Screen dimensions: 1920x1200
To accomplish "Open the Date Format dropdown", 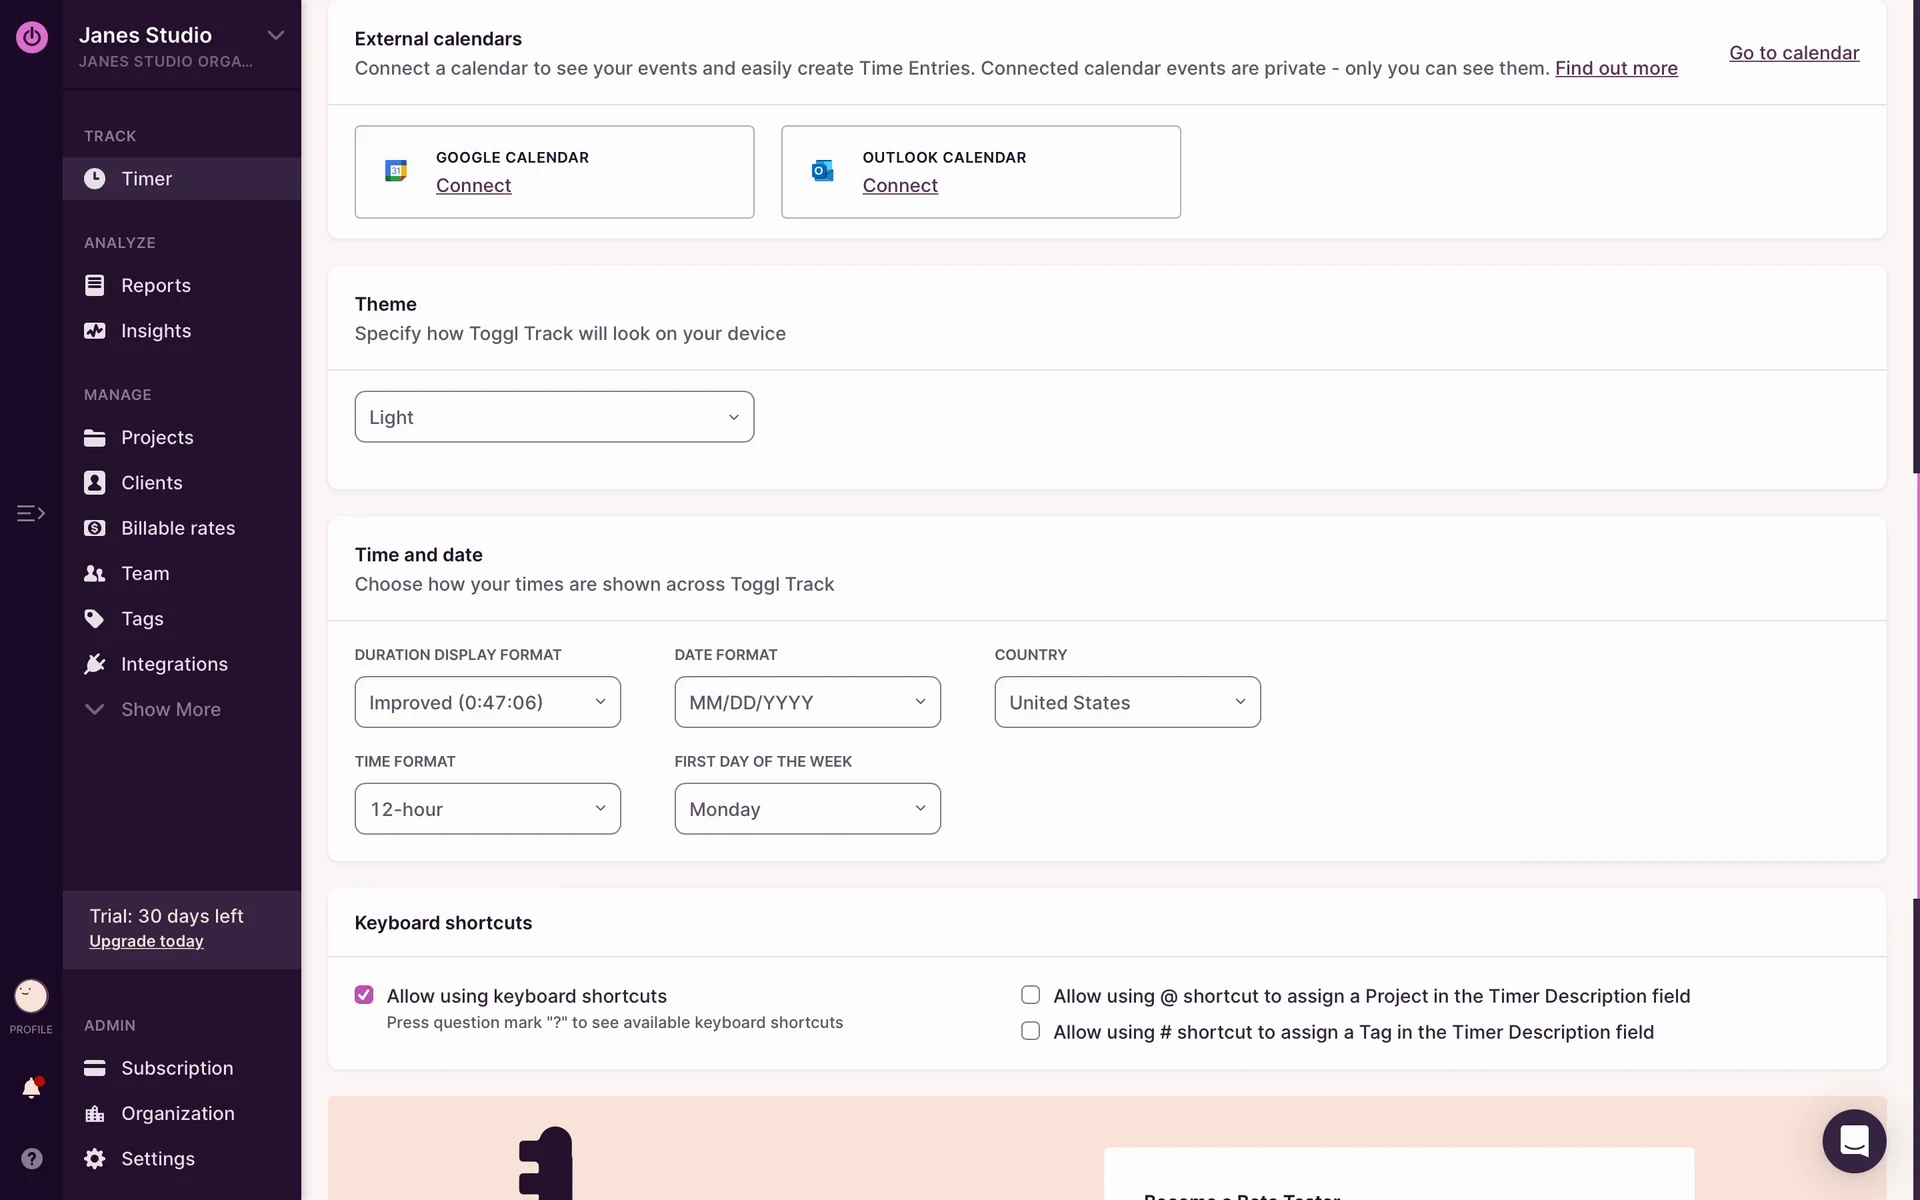I will 807,702.
